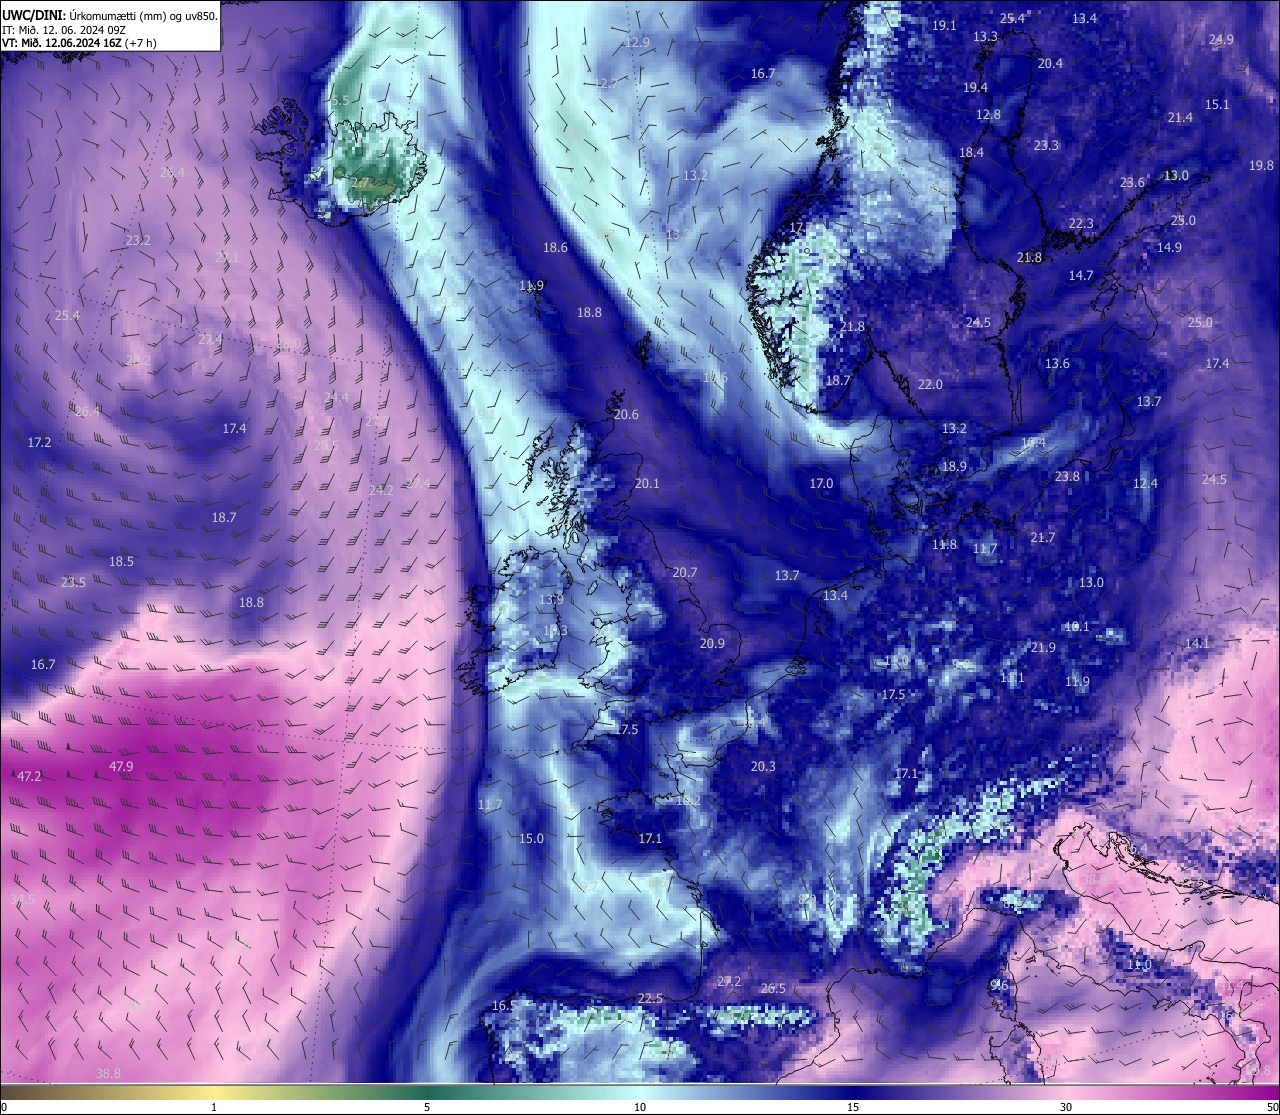The width and height of the screenshot is (1280, 1115).
Task: Click the 11.1 value label
Action: click(1012, 678)
